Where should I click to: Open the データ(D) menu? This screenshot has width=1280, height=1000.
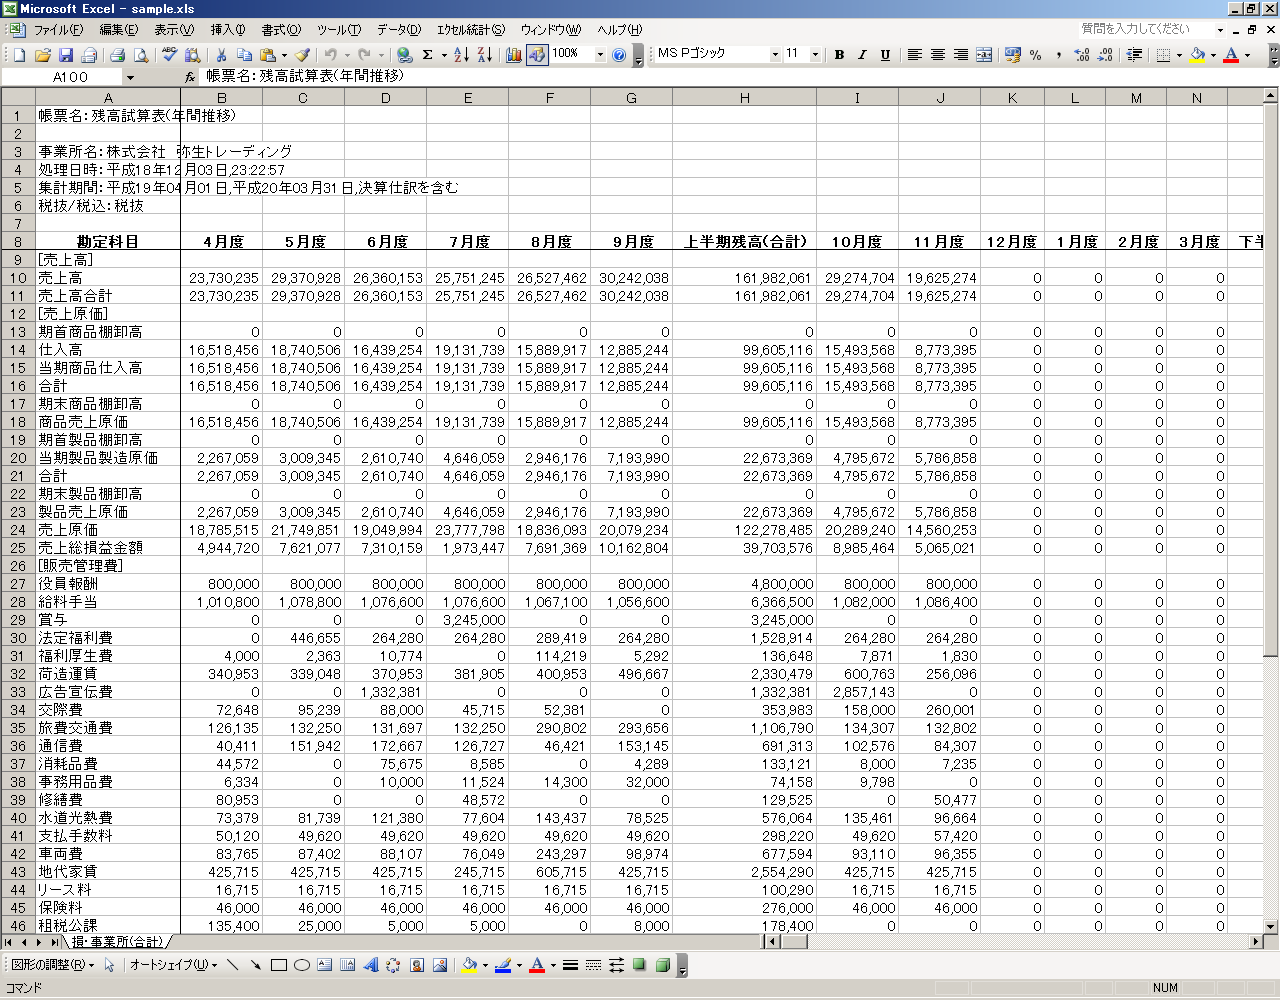point(398,30)
